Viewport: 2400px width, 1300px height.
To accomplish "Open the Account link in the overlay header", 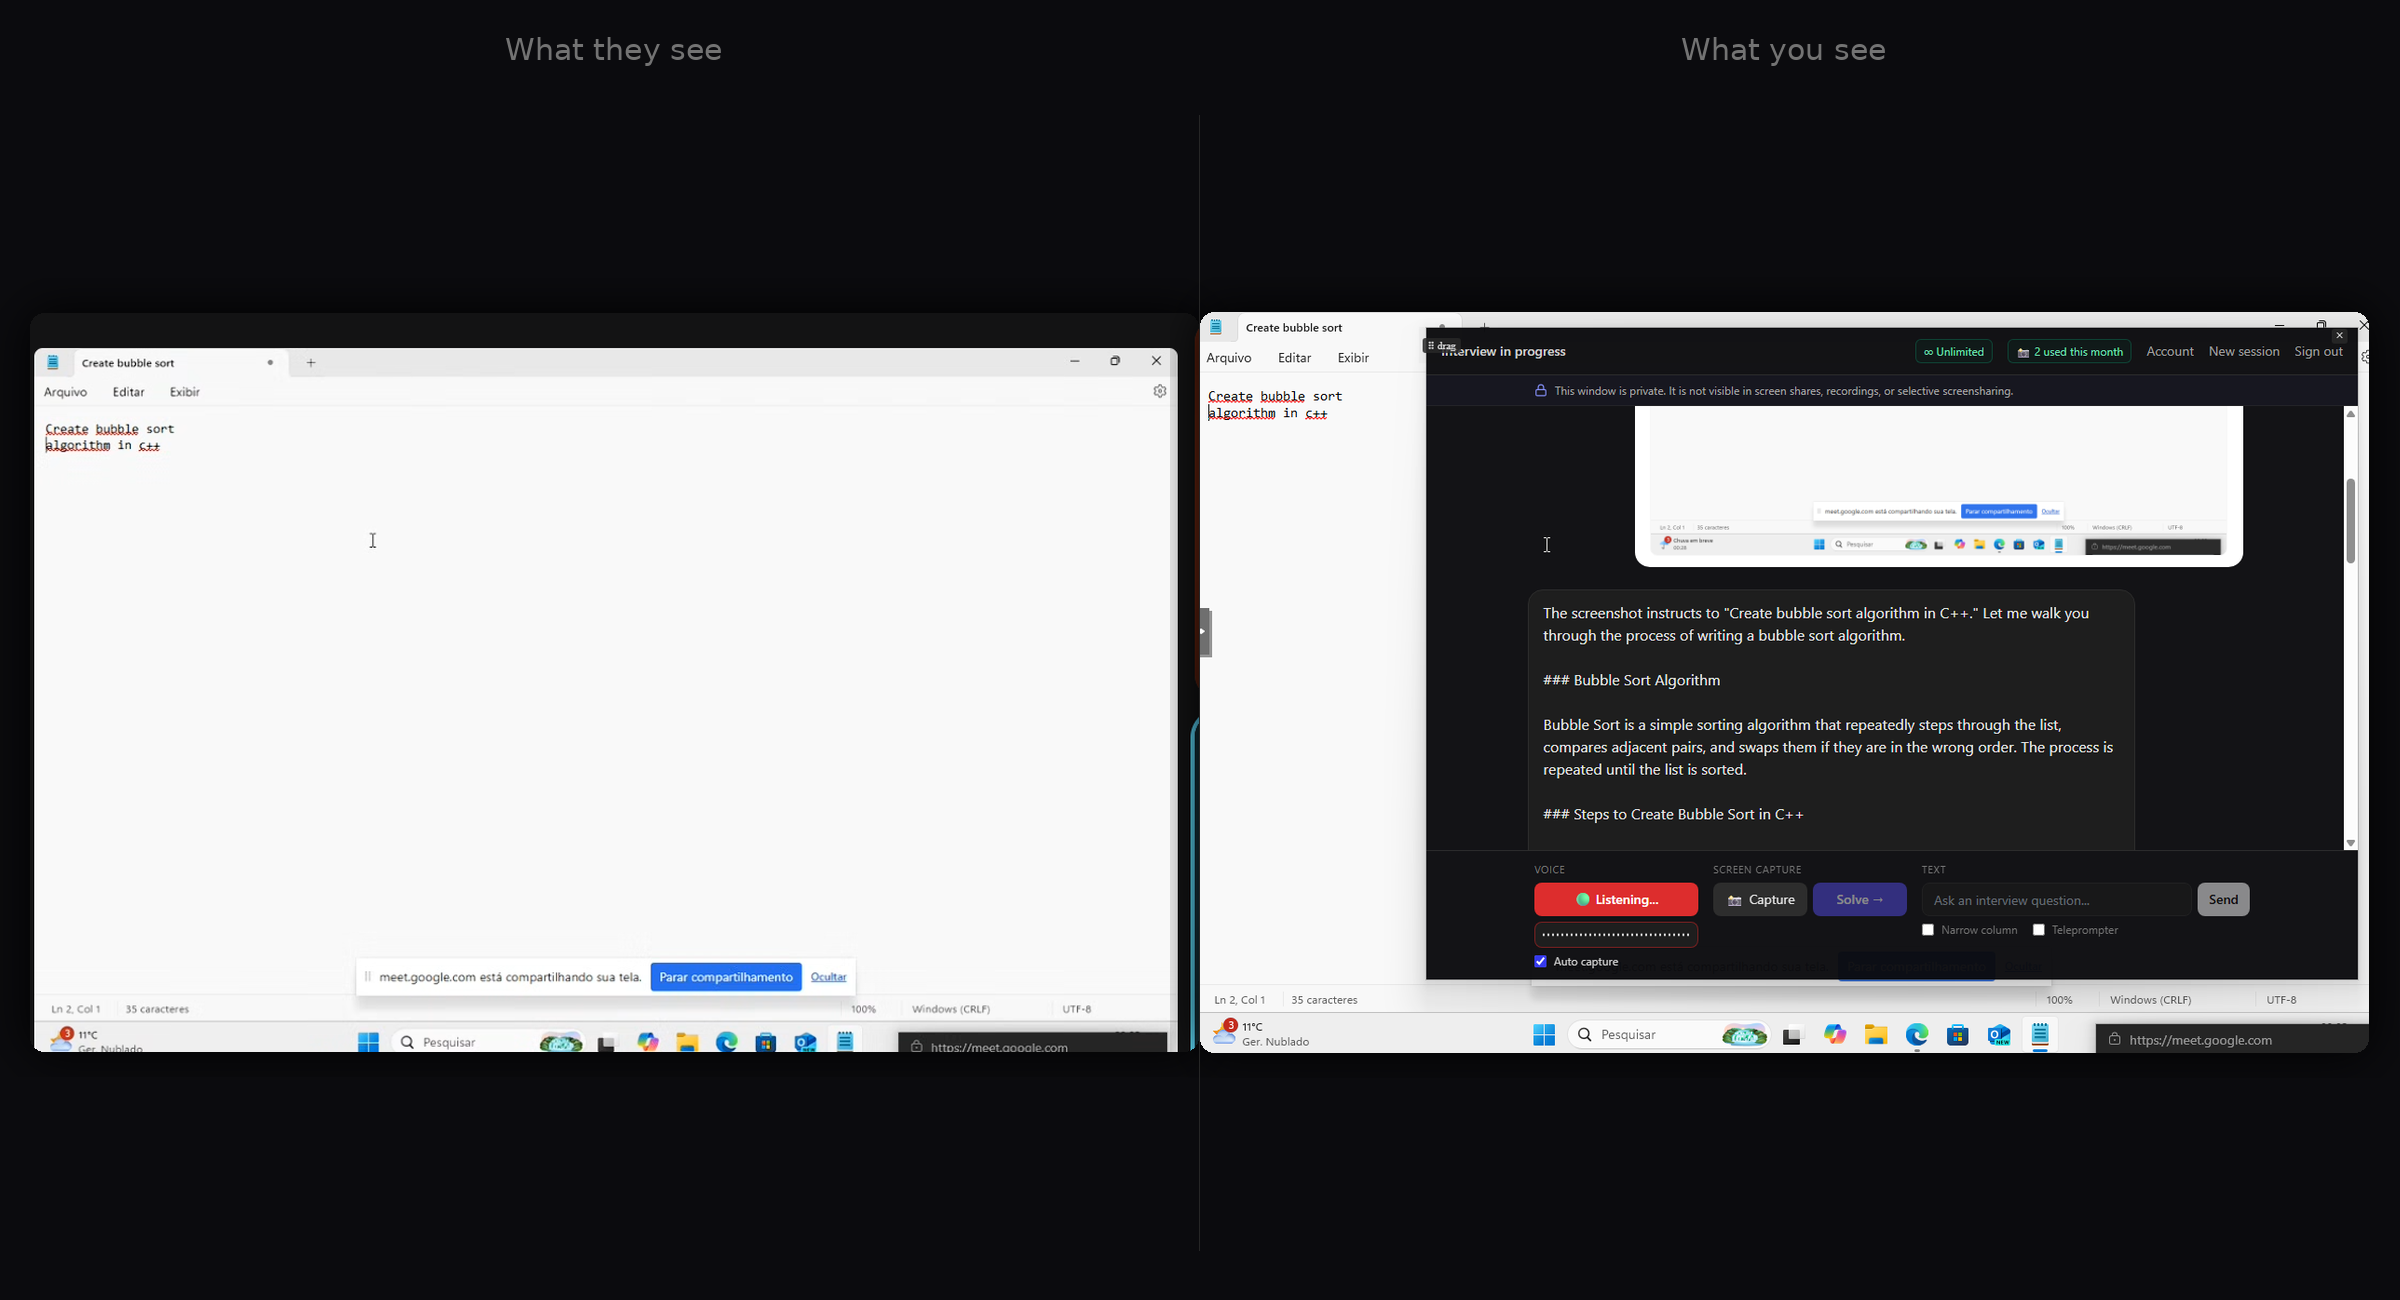I will [2170, 352].
